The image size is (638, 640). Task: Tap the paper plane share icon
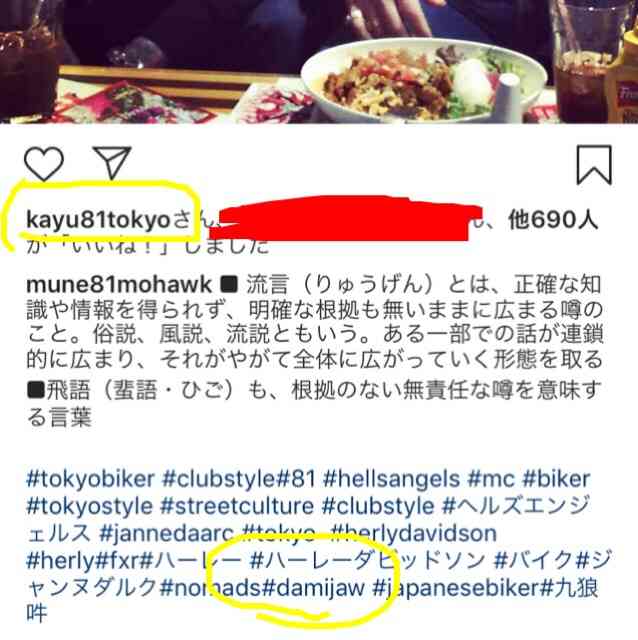pyautogui.click(x=112, y=162)
